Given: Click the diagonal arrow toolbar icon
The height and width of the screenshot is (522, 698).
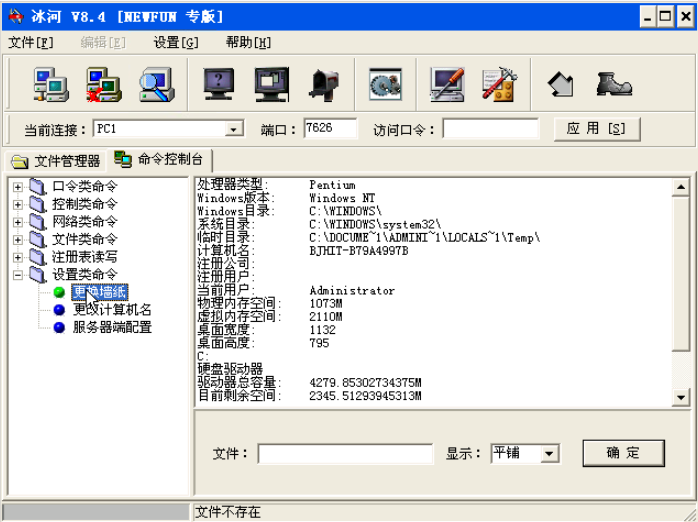Looking at the screenshot, I should [561, 85].
